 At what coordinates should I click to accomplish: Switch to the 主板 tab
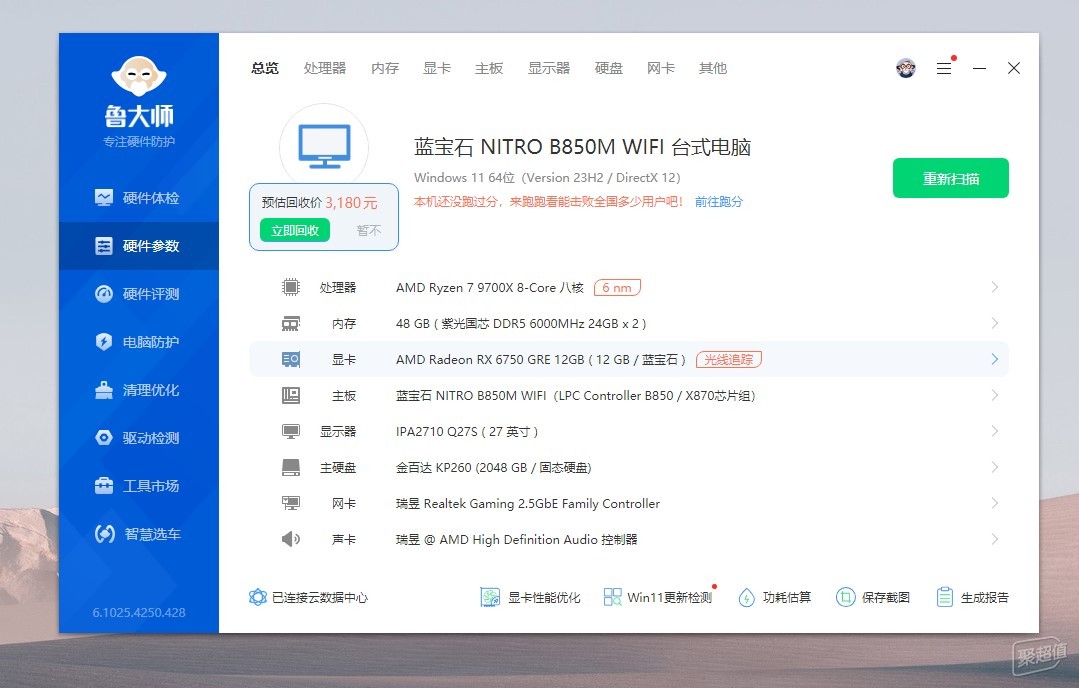click(x=489, y=68)
